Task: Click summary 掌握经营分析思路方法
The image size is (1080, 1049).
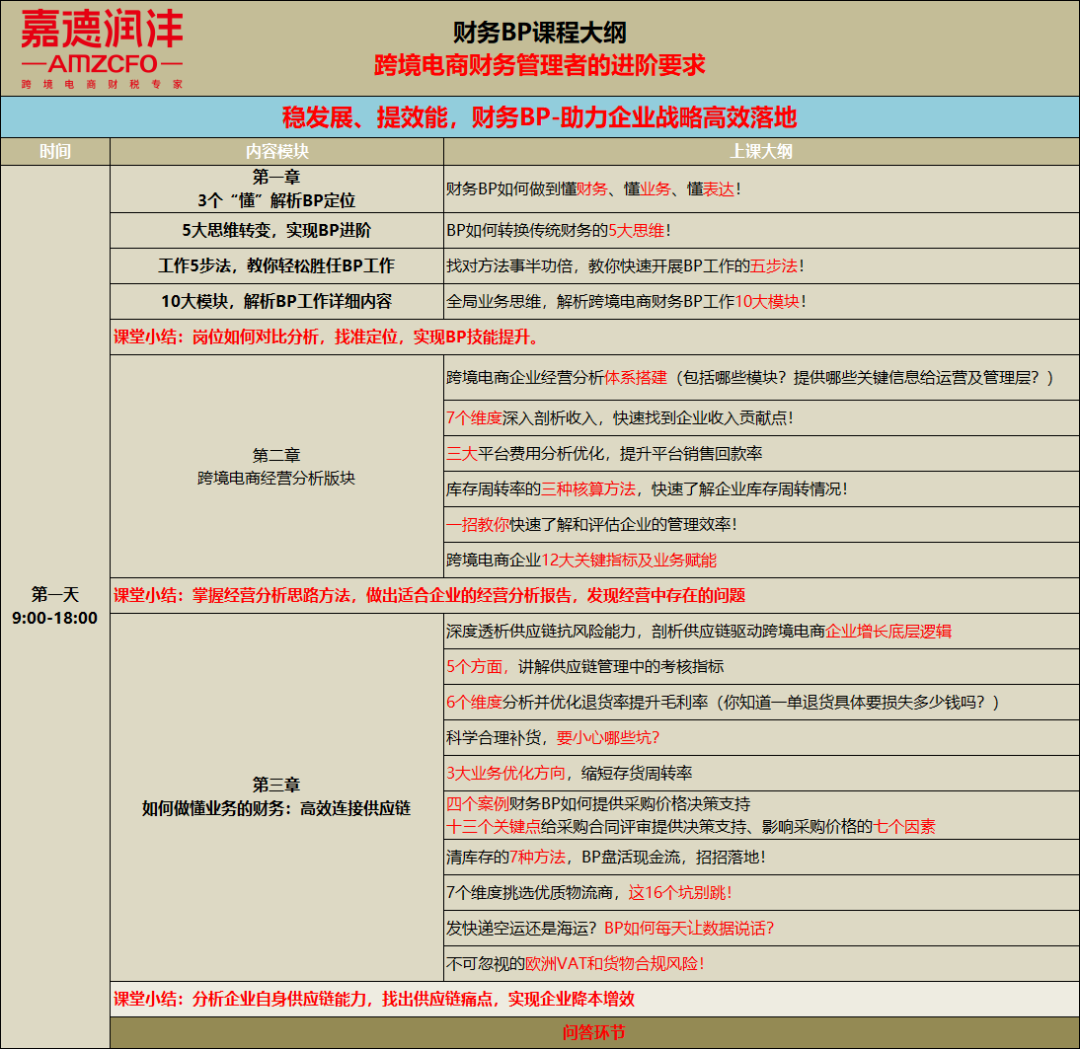Action: point(594,596)
